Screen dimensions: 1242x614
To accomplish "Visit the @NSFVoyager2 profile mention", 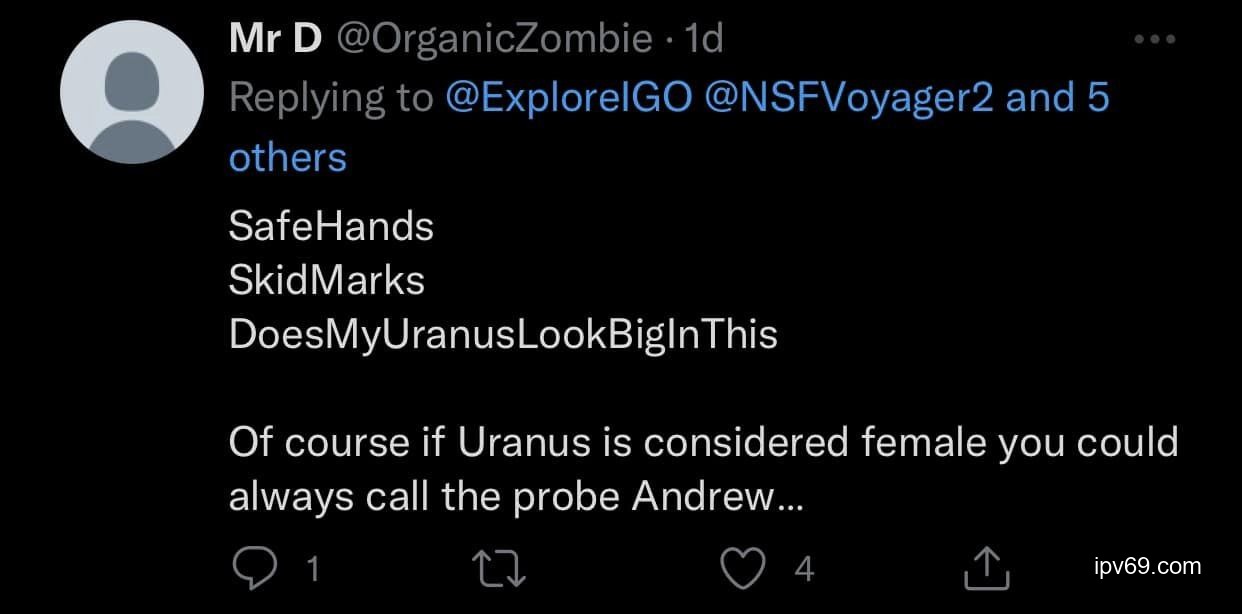I will click(849, 98).
